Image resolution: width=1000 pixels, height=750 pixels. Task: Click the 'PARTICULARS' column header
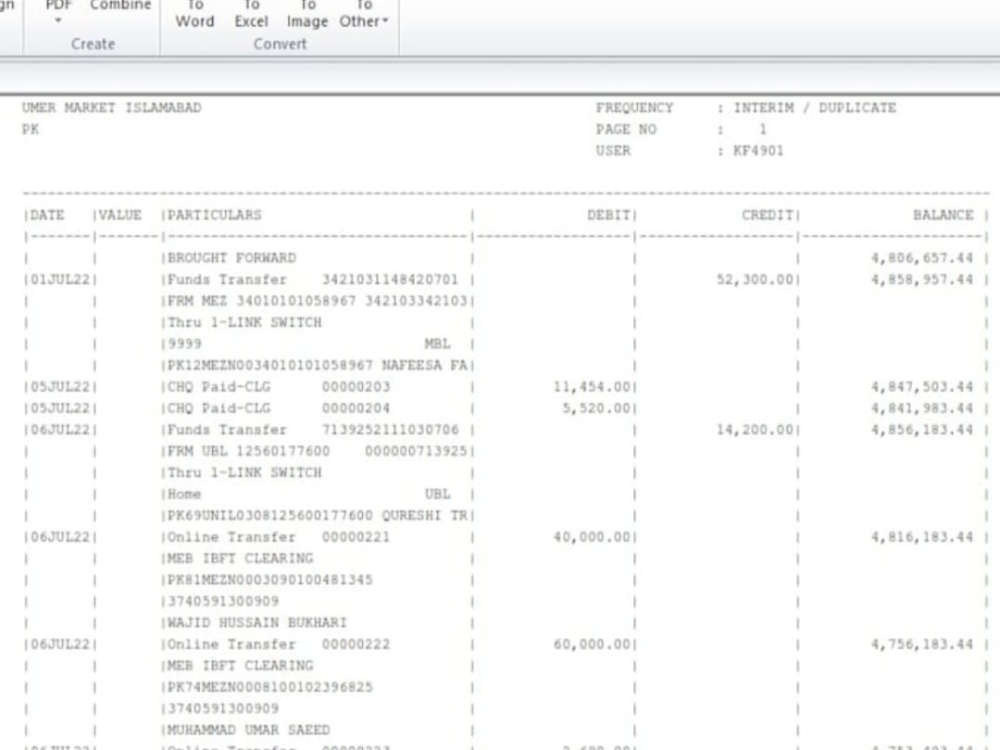[214, 215]
